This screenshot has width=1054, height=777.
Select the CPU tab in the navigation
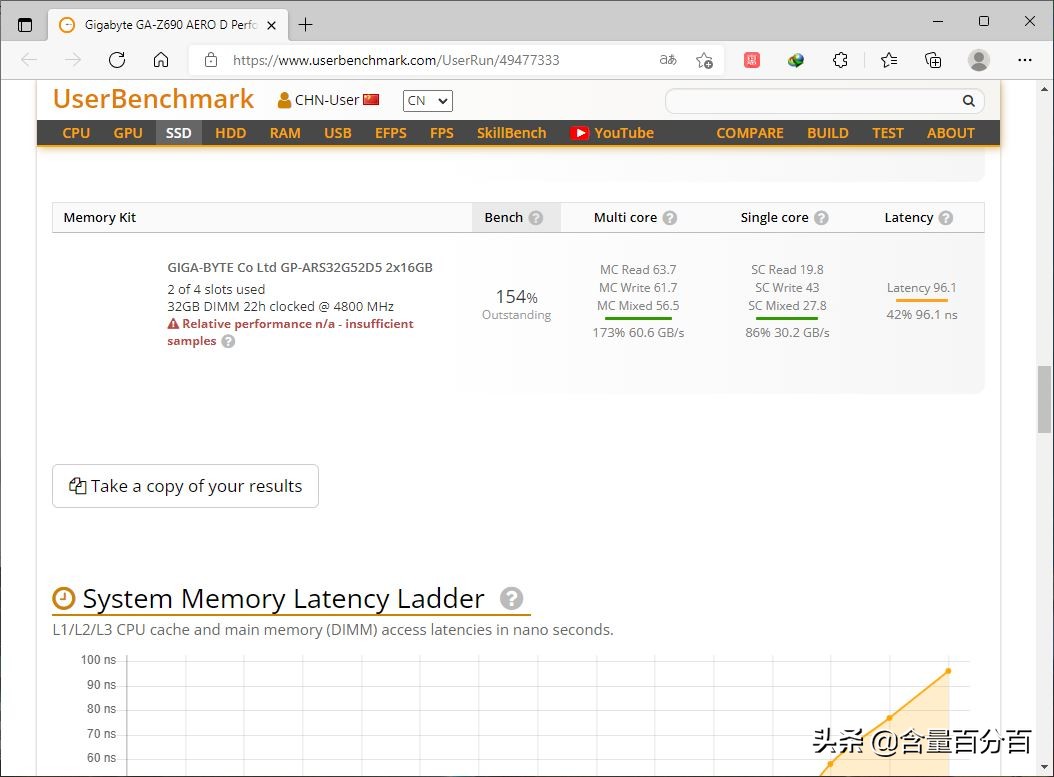75,132
